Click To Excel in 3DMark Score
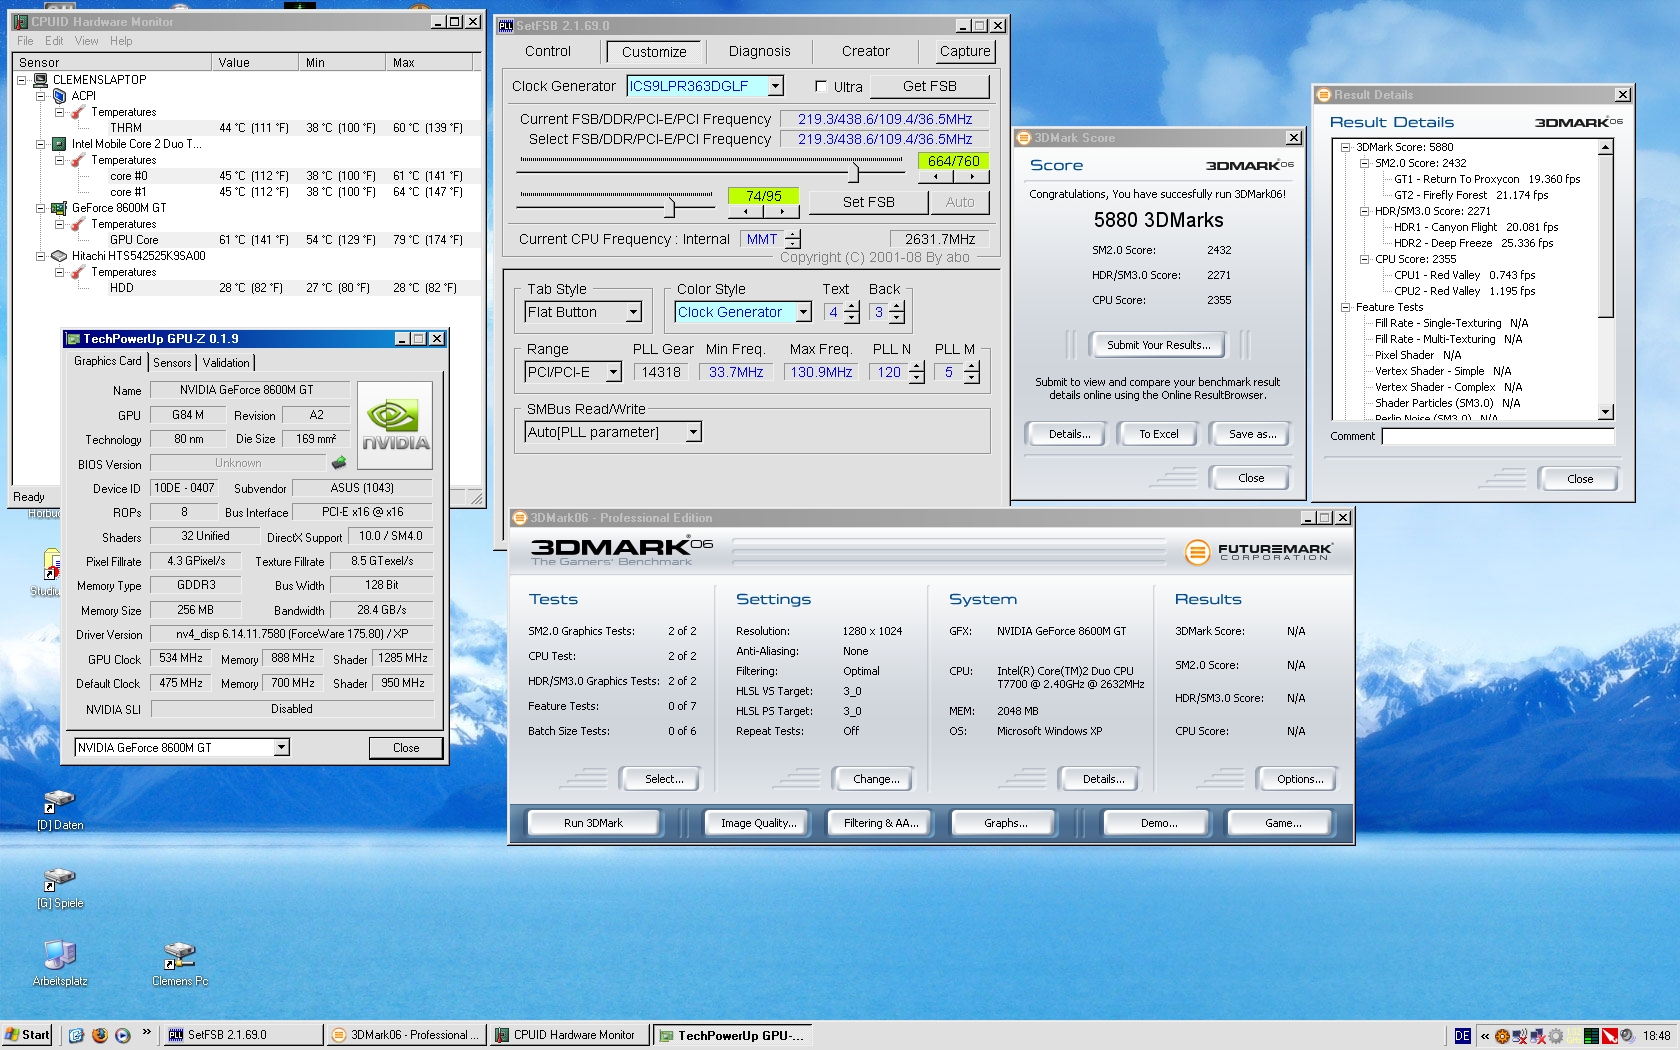The width and height of the screenshot is (1680, 1050). coord(1158,434)
